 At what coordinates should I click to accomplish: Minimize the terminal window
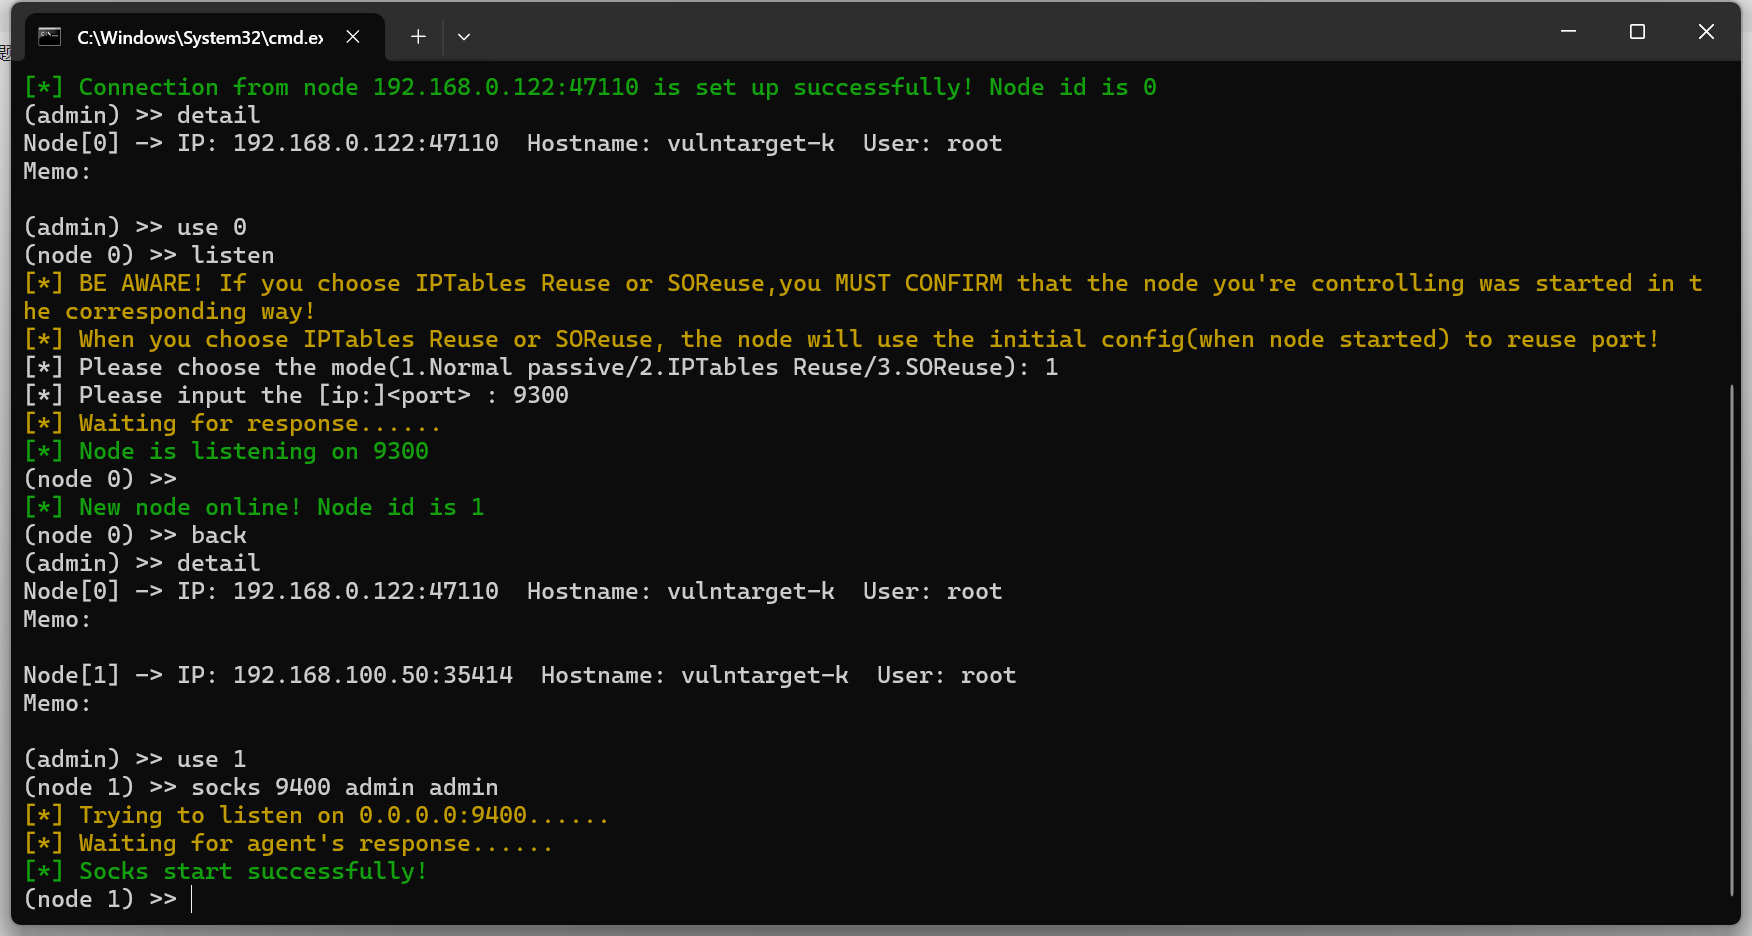[x=1568, y=32]
